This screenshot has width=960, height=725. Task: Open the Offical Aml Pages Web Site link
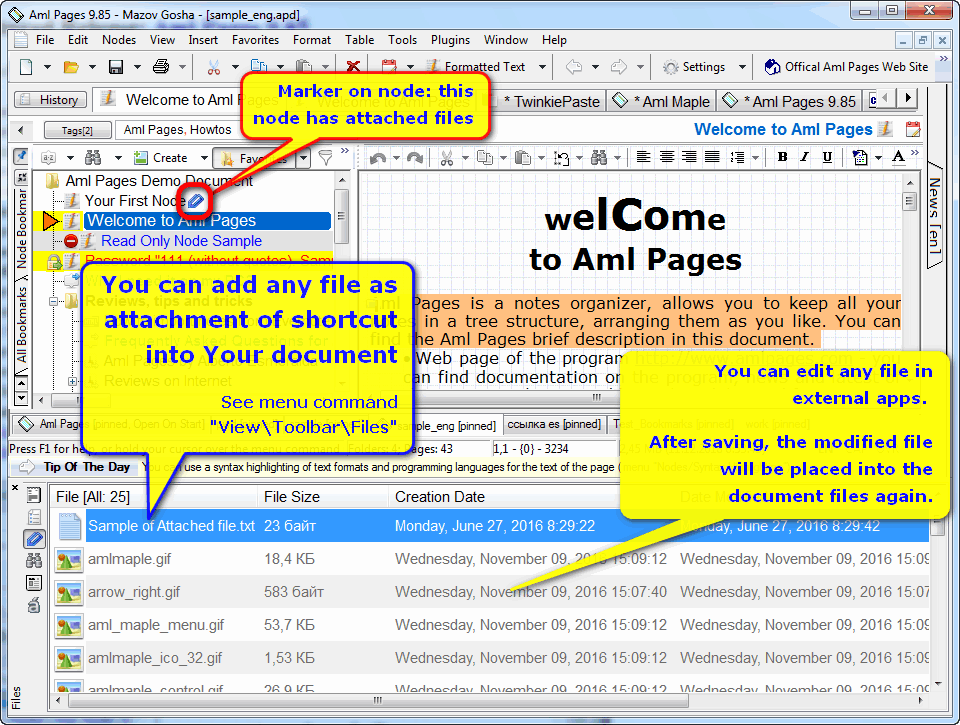click(847, 67)
